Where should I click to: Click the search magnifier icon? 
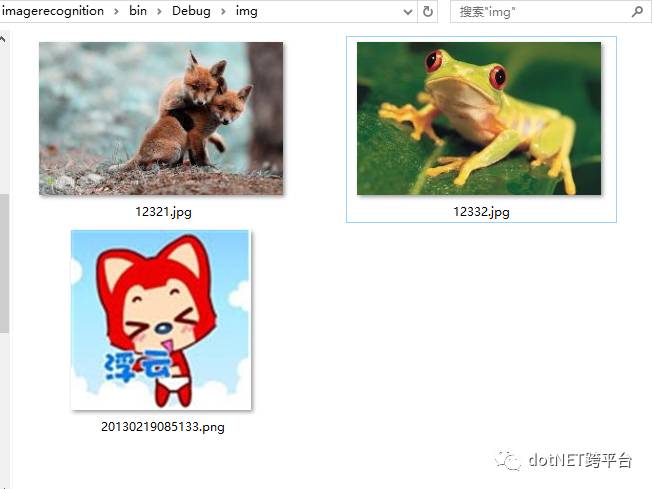pos(637,12)
